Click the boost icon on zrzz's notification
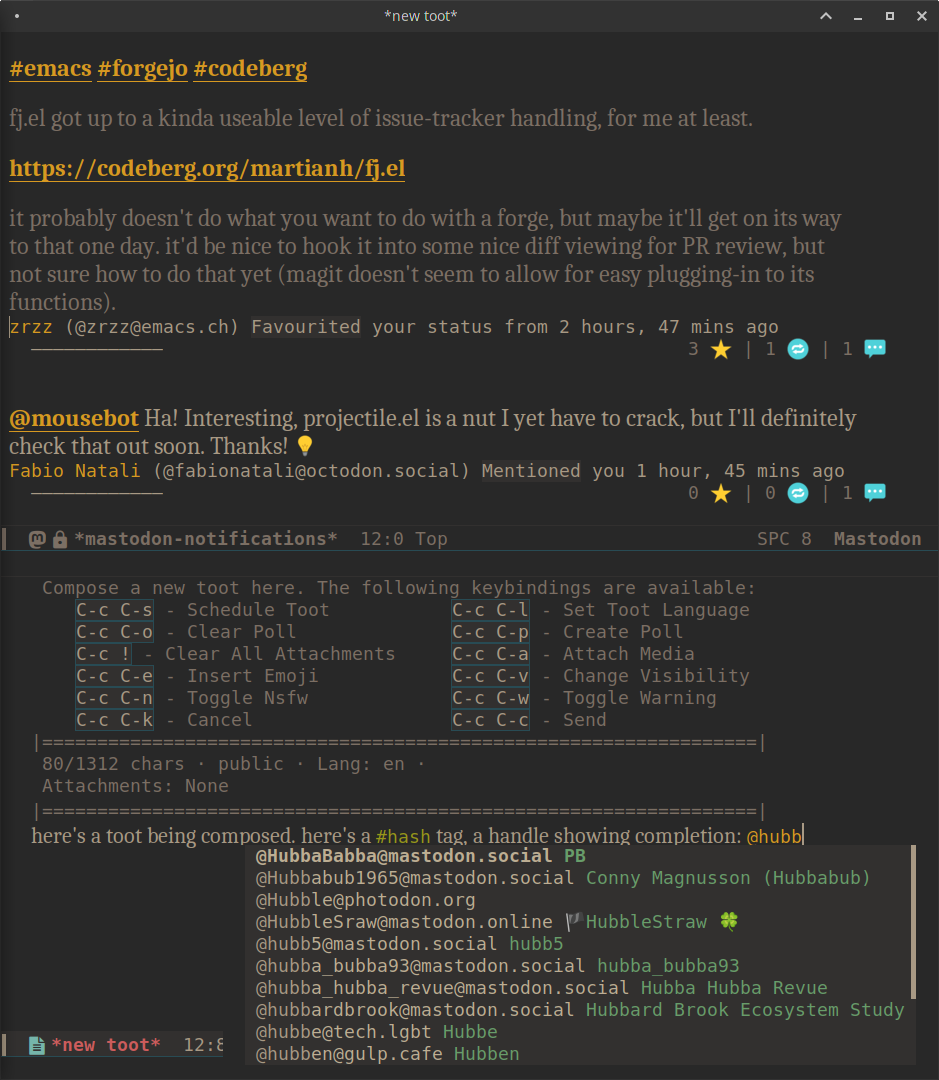This screenshot has width=939, height=1080. tap(797, 349)
